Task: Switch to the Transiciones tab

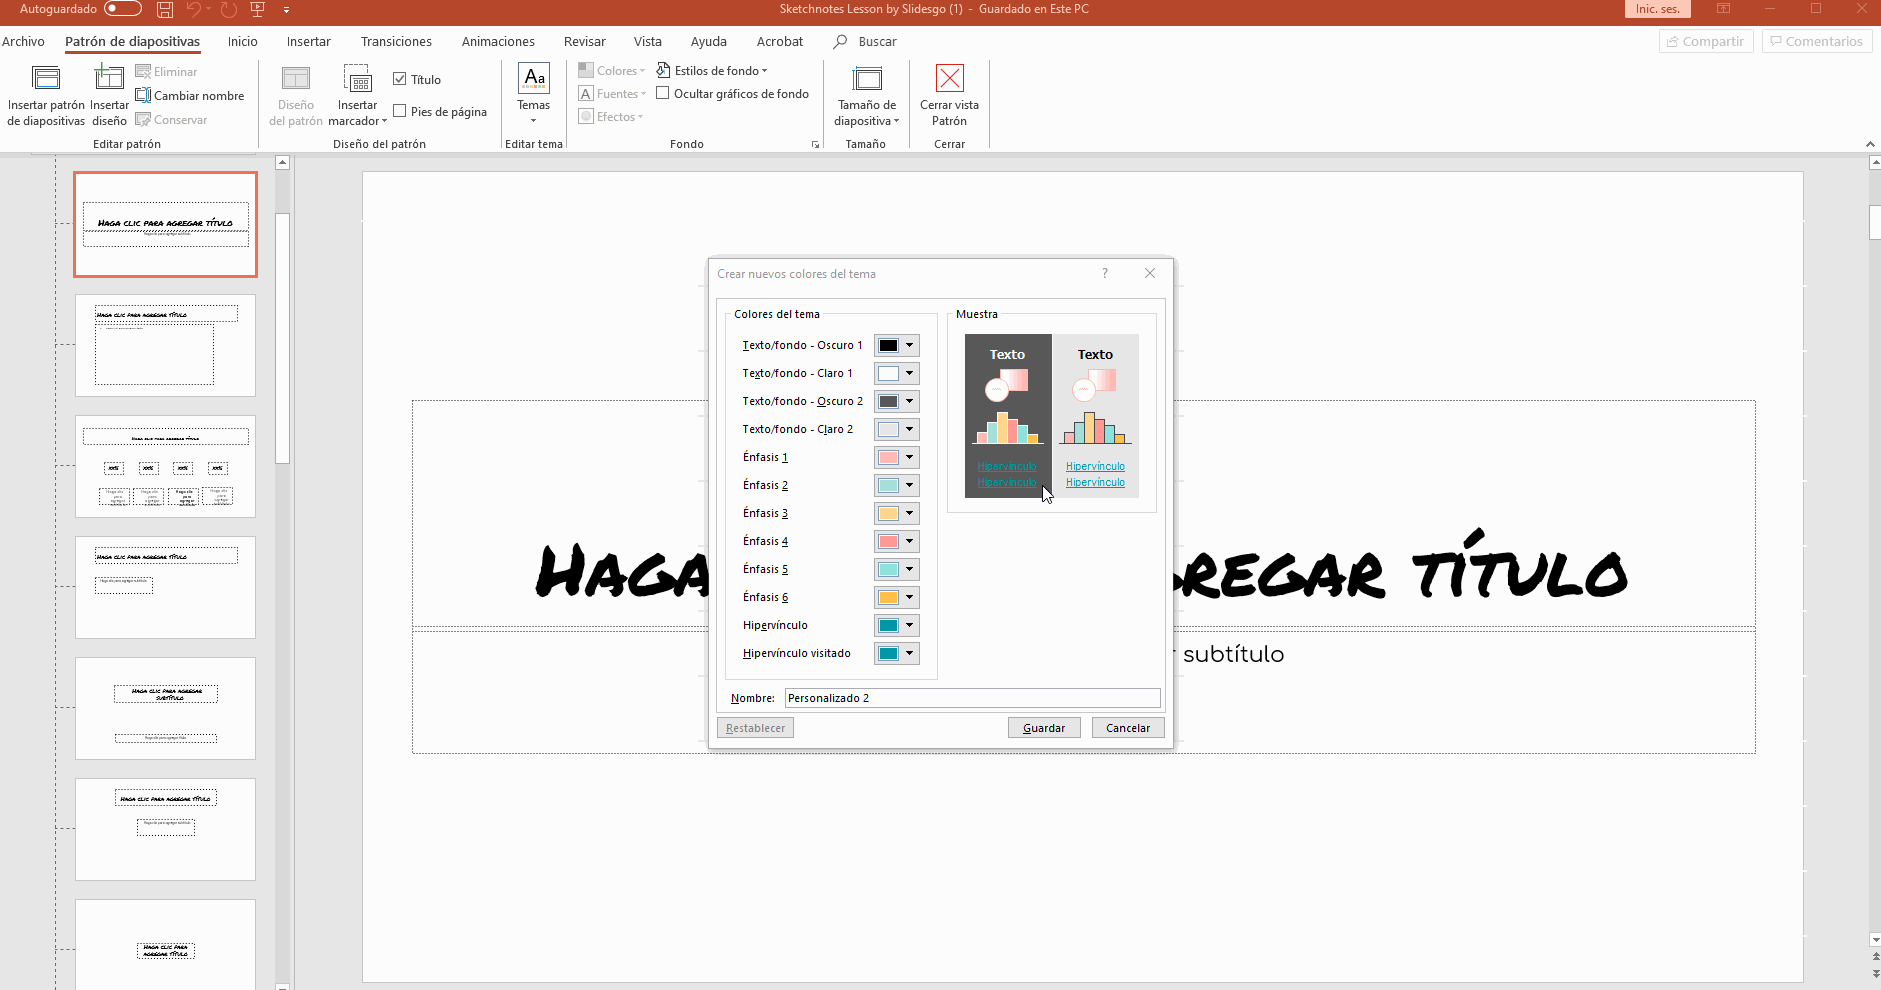Action: tap(396, 42)
